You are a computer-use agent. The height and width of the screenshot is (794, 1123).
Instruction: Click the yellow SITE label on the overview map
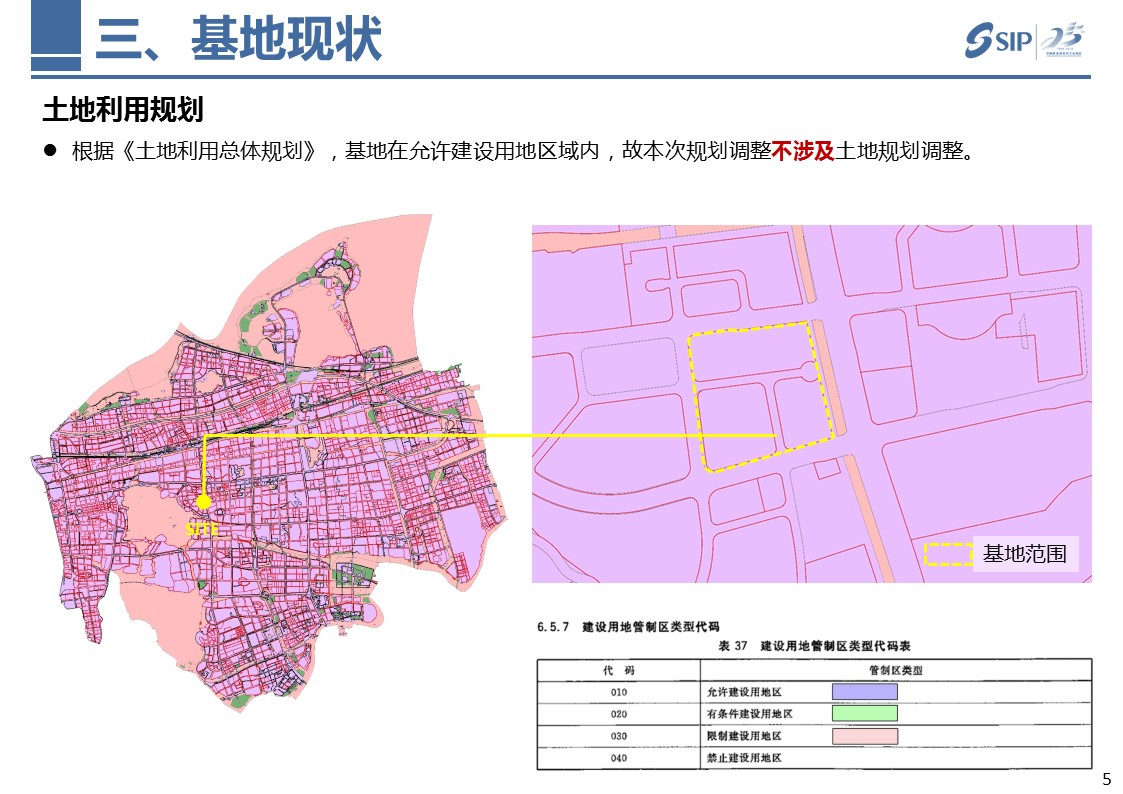tap(201, 530)
